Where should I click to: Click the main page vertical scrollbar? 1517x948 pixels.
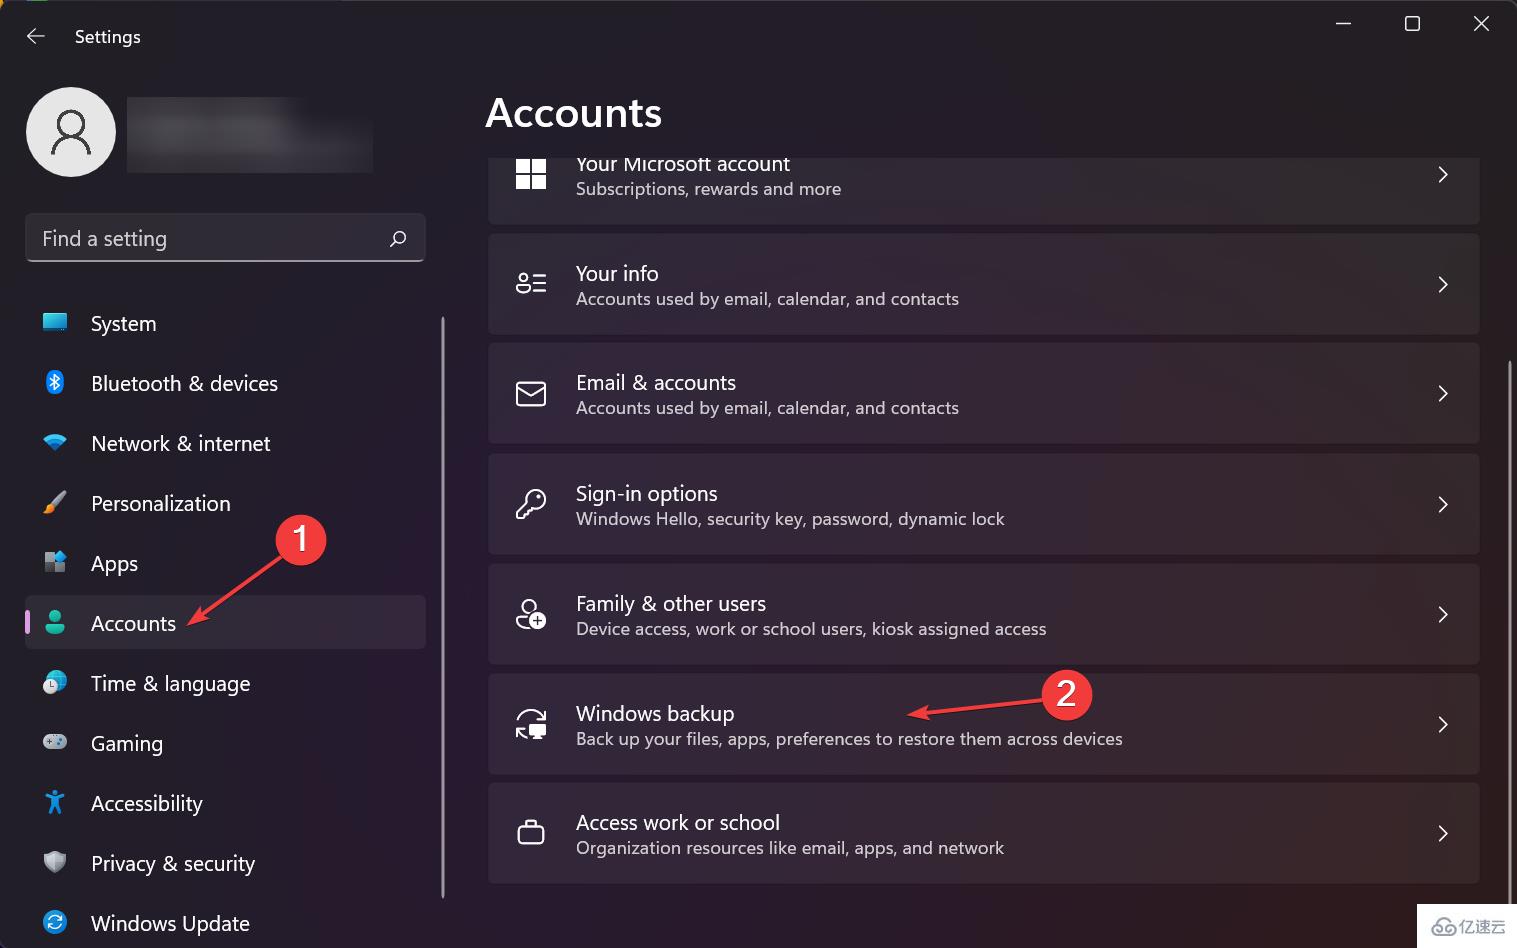coord(1510,630)
